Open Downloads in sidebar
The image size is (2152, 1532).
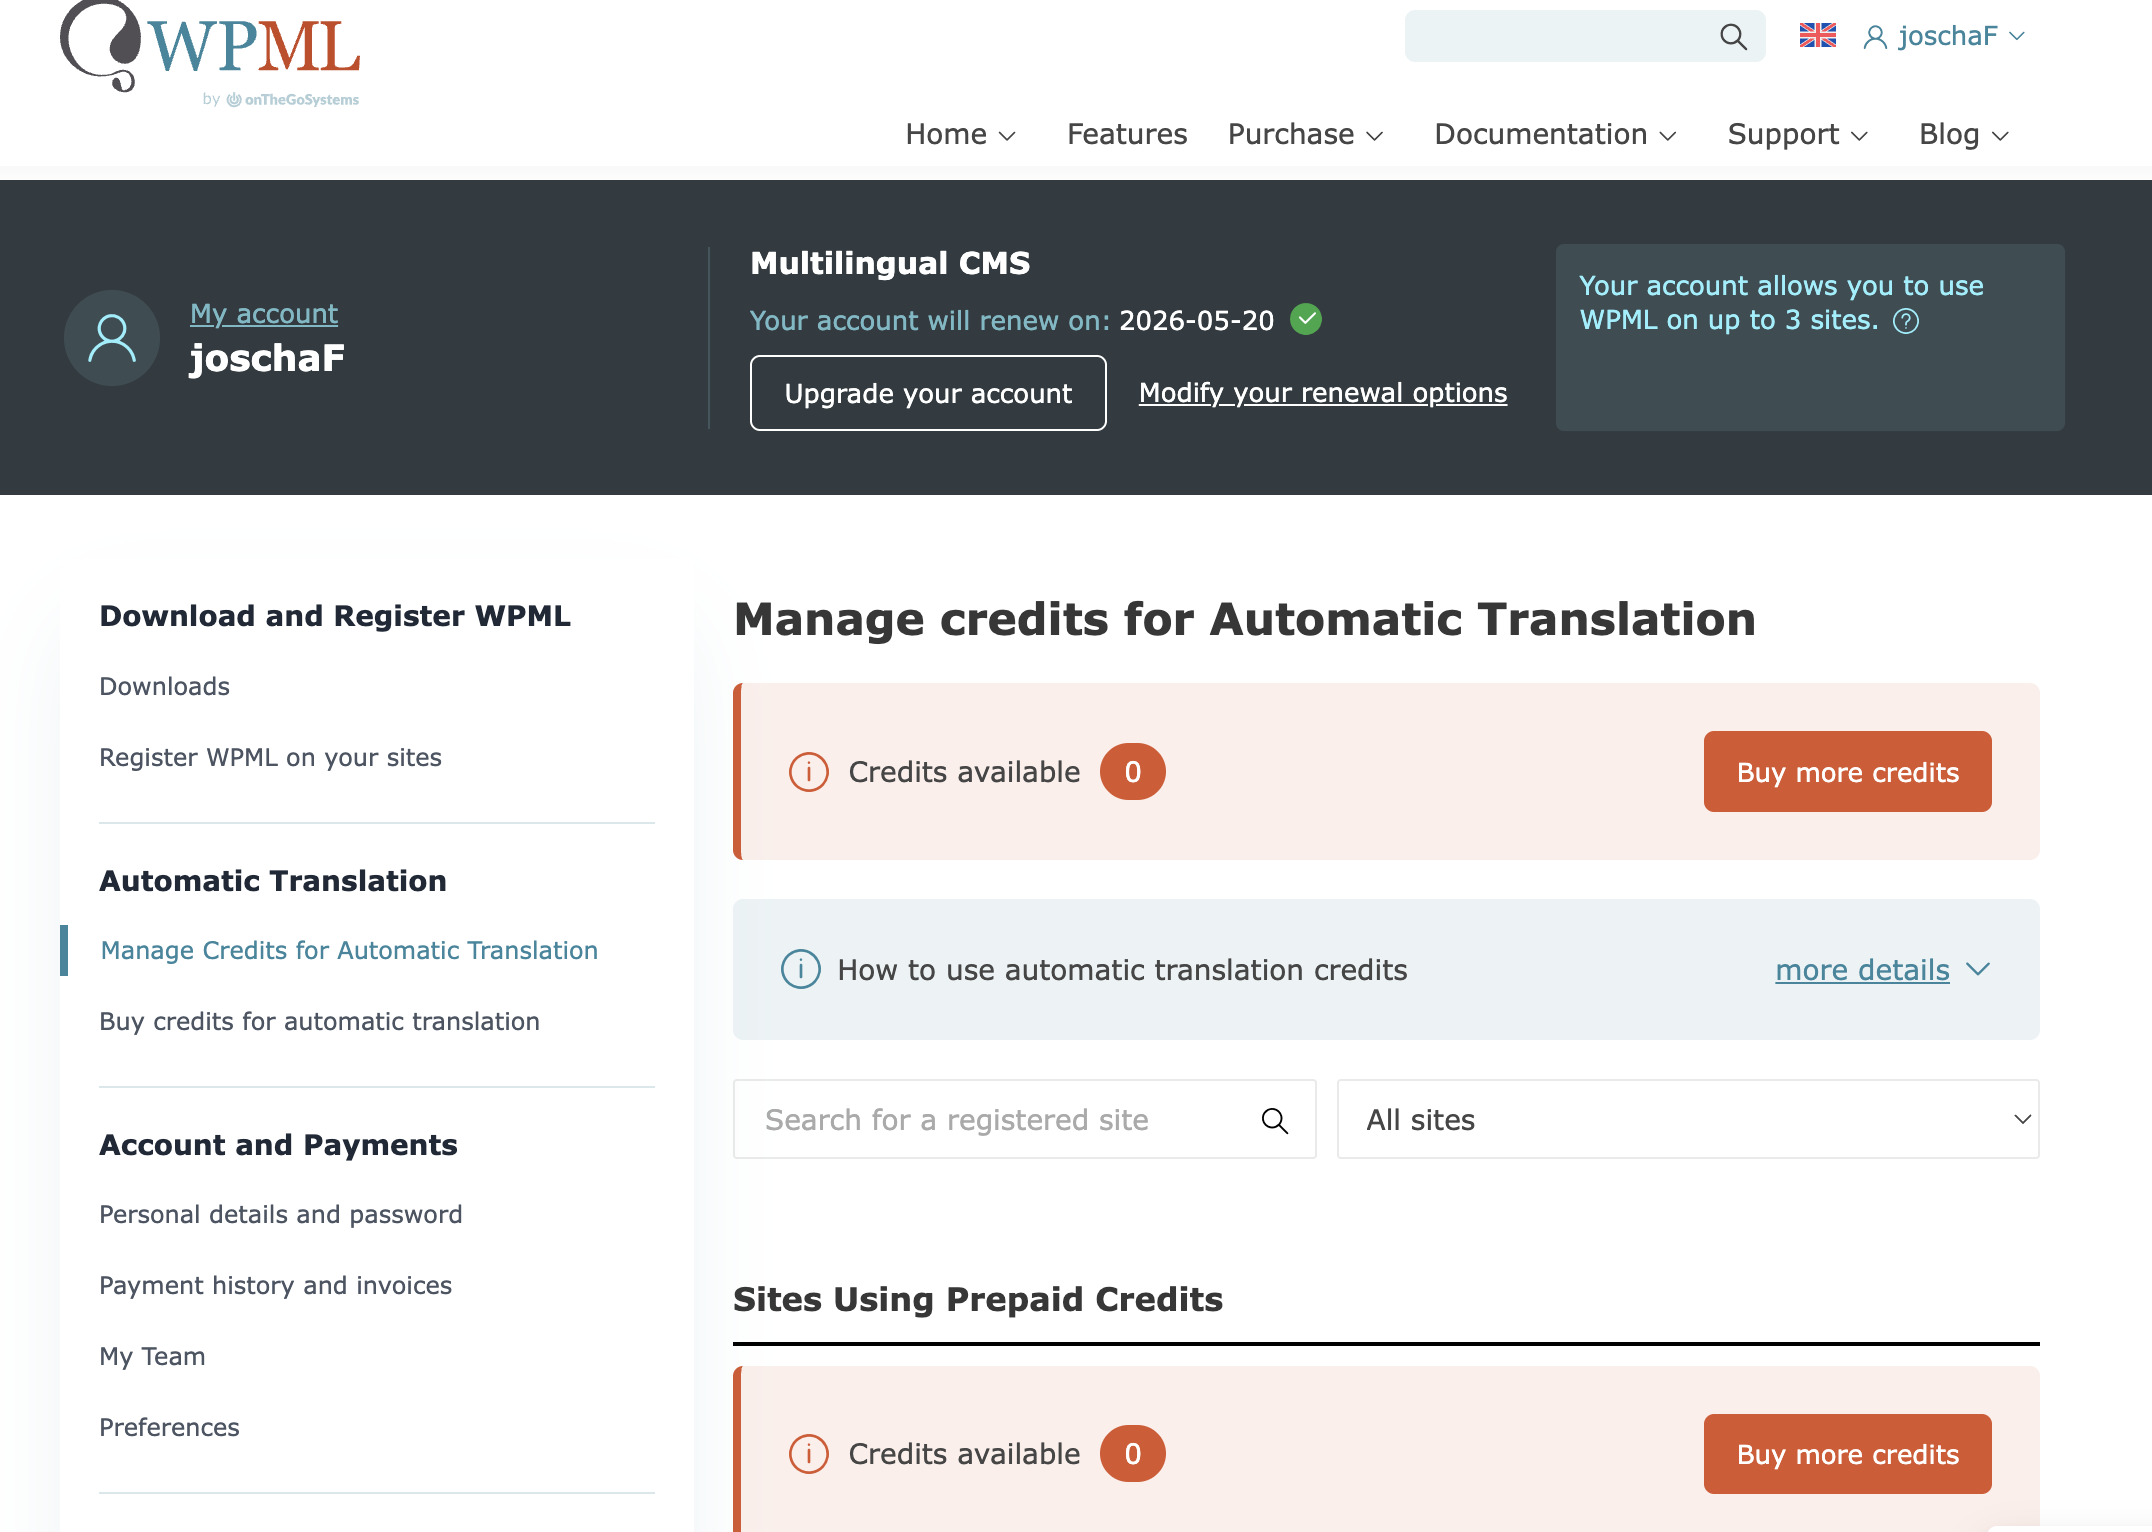[165, 686]
